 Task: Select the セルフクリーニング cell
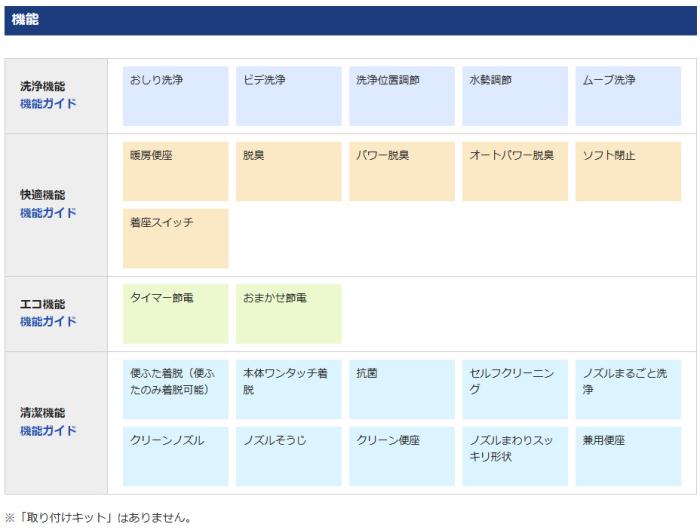(515, 389)
